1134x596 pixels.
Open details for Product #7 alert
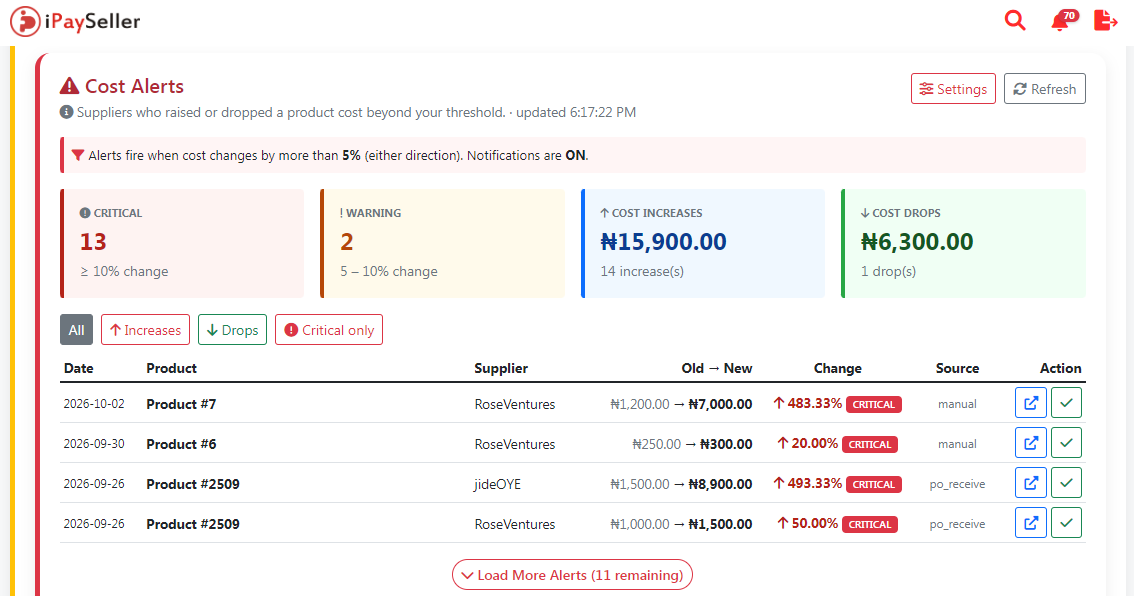point(1031,403)
